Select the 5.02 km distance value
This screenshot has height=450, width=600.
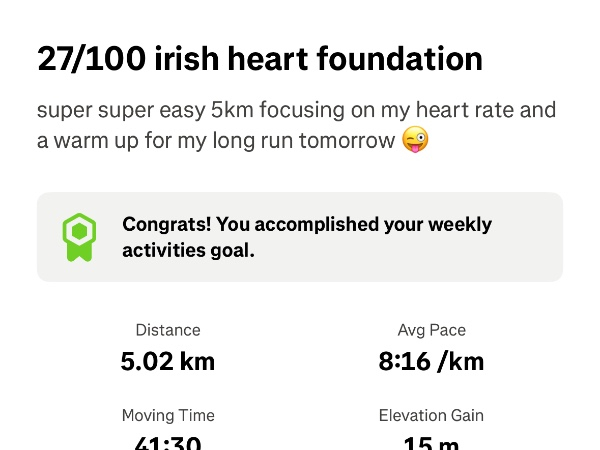tap(168, 361)
